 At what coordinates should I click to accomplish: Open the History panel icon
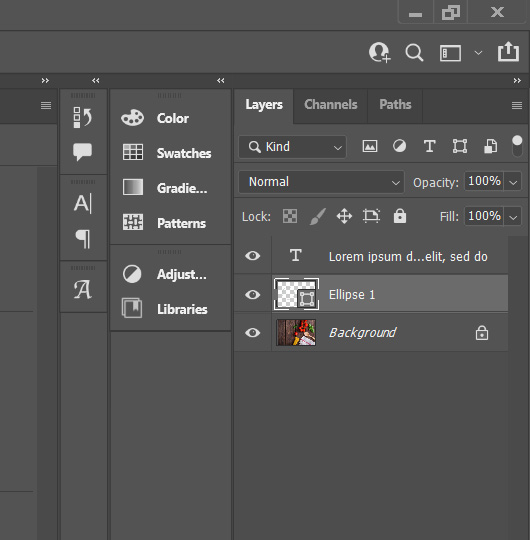tap(83, 117)
